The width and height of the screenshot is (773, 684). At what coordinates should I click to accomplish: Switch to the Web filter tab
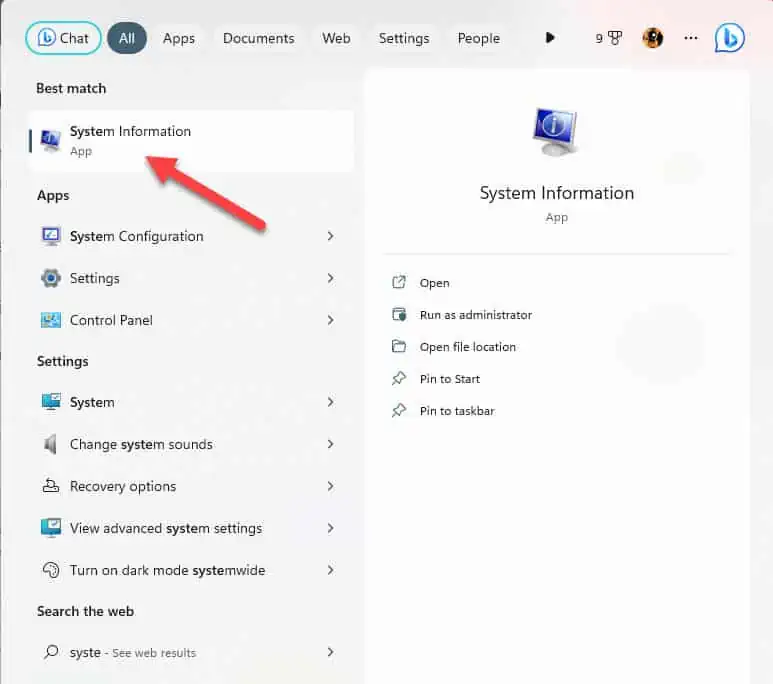click(336, 38)
